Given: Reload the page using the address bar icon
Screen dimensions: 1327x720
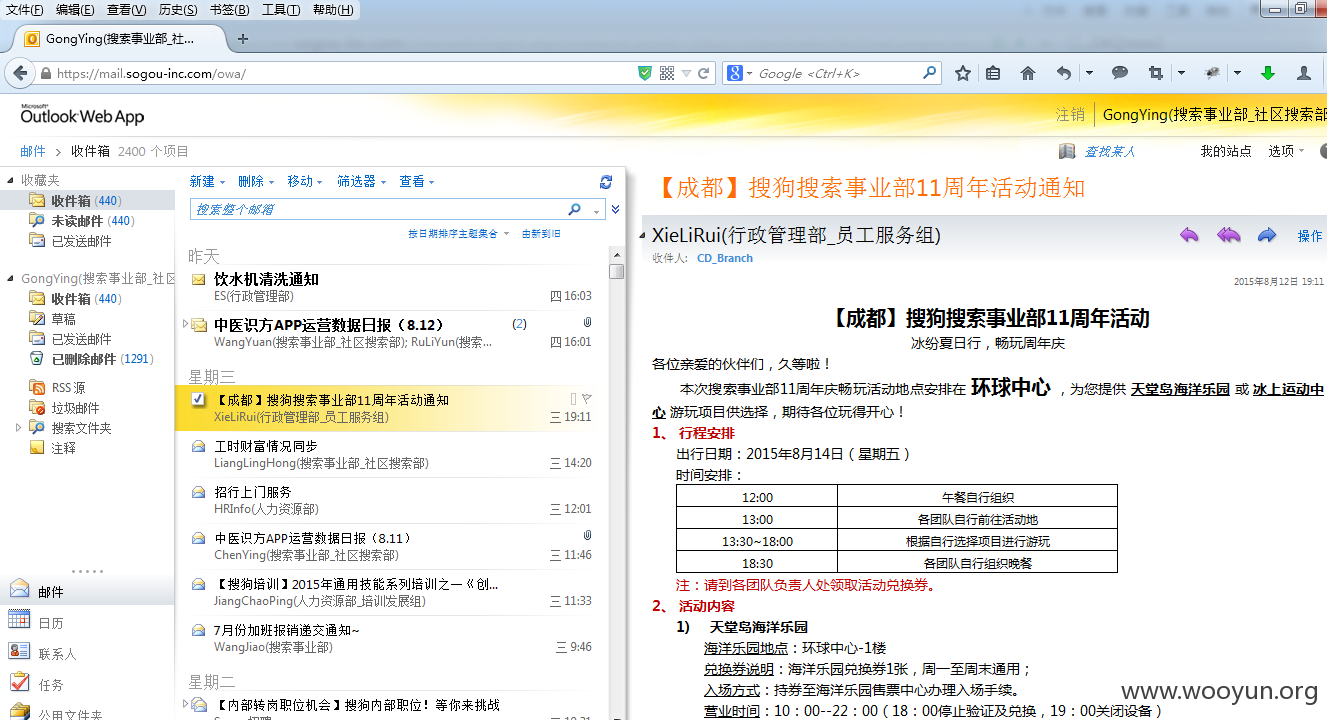Looking at the screenshot, I should click(x=704, y=73).
